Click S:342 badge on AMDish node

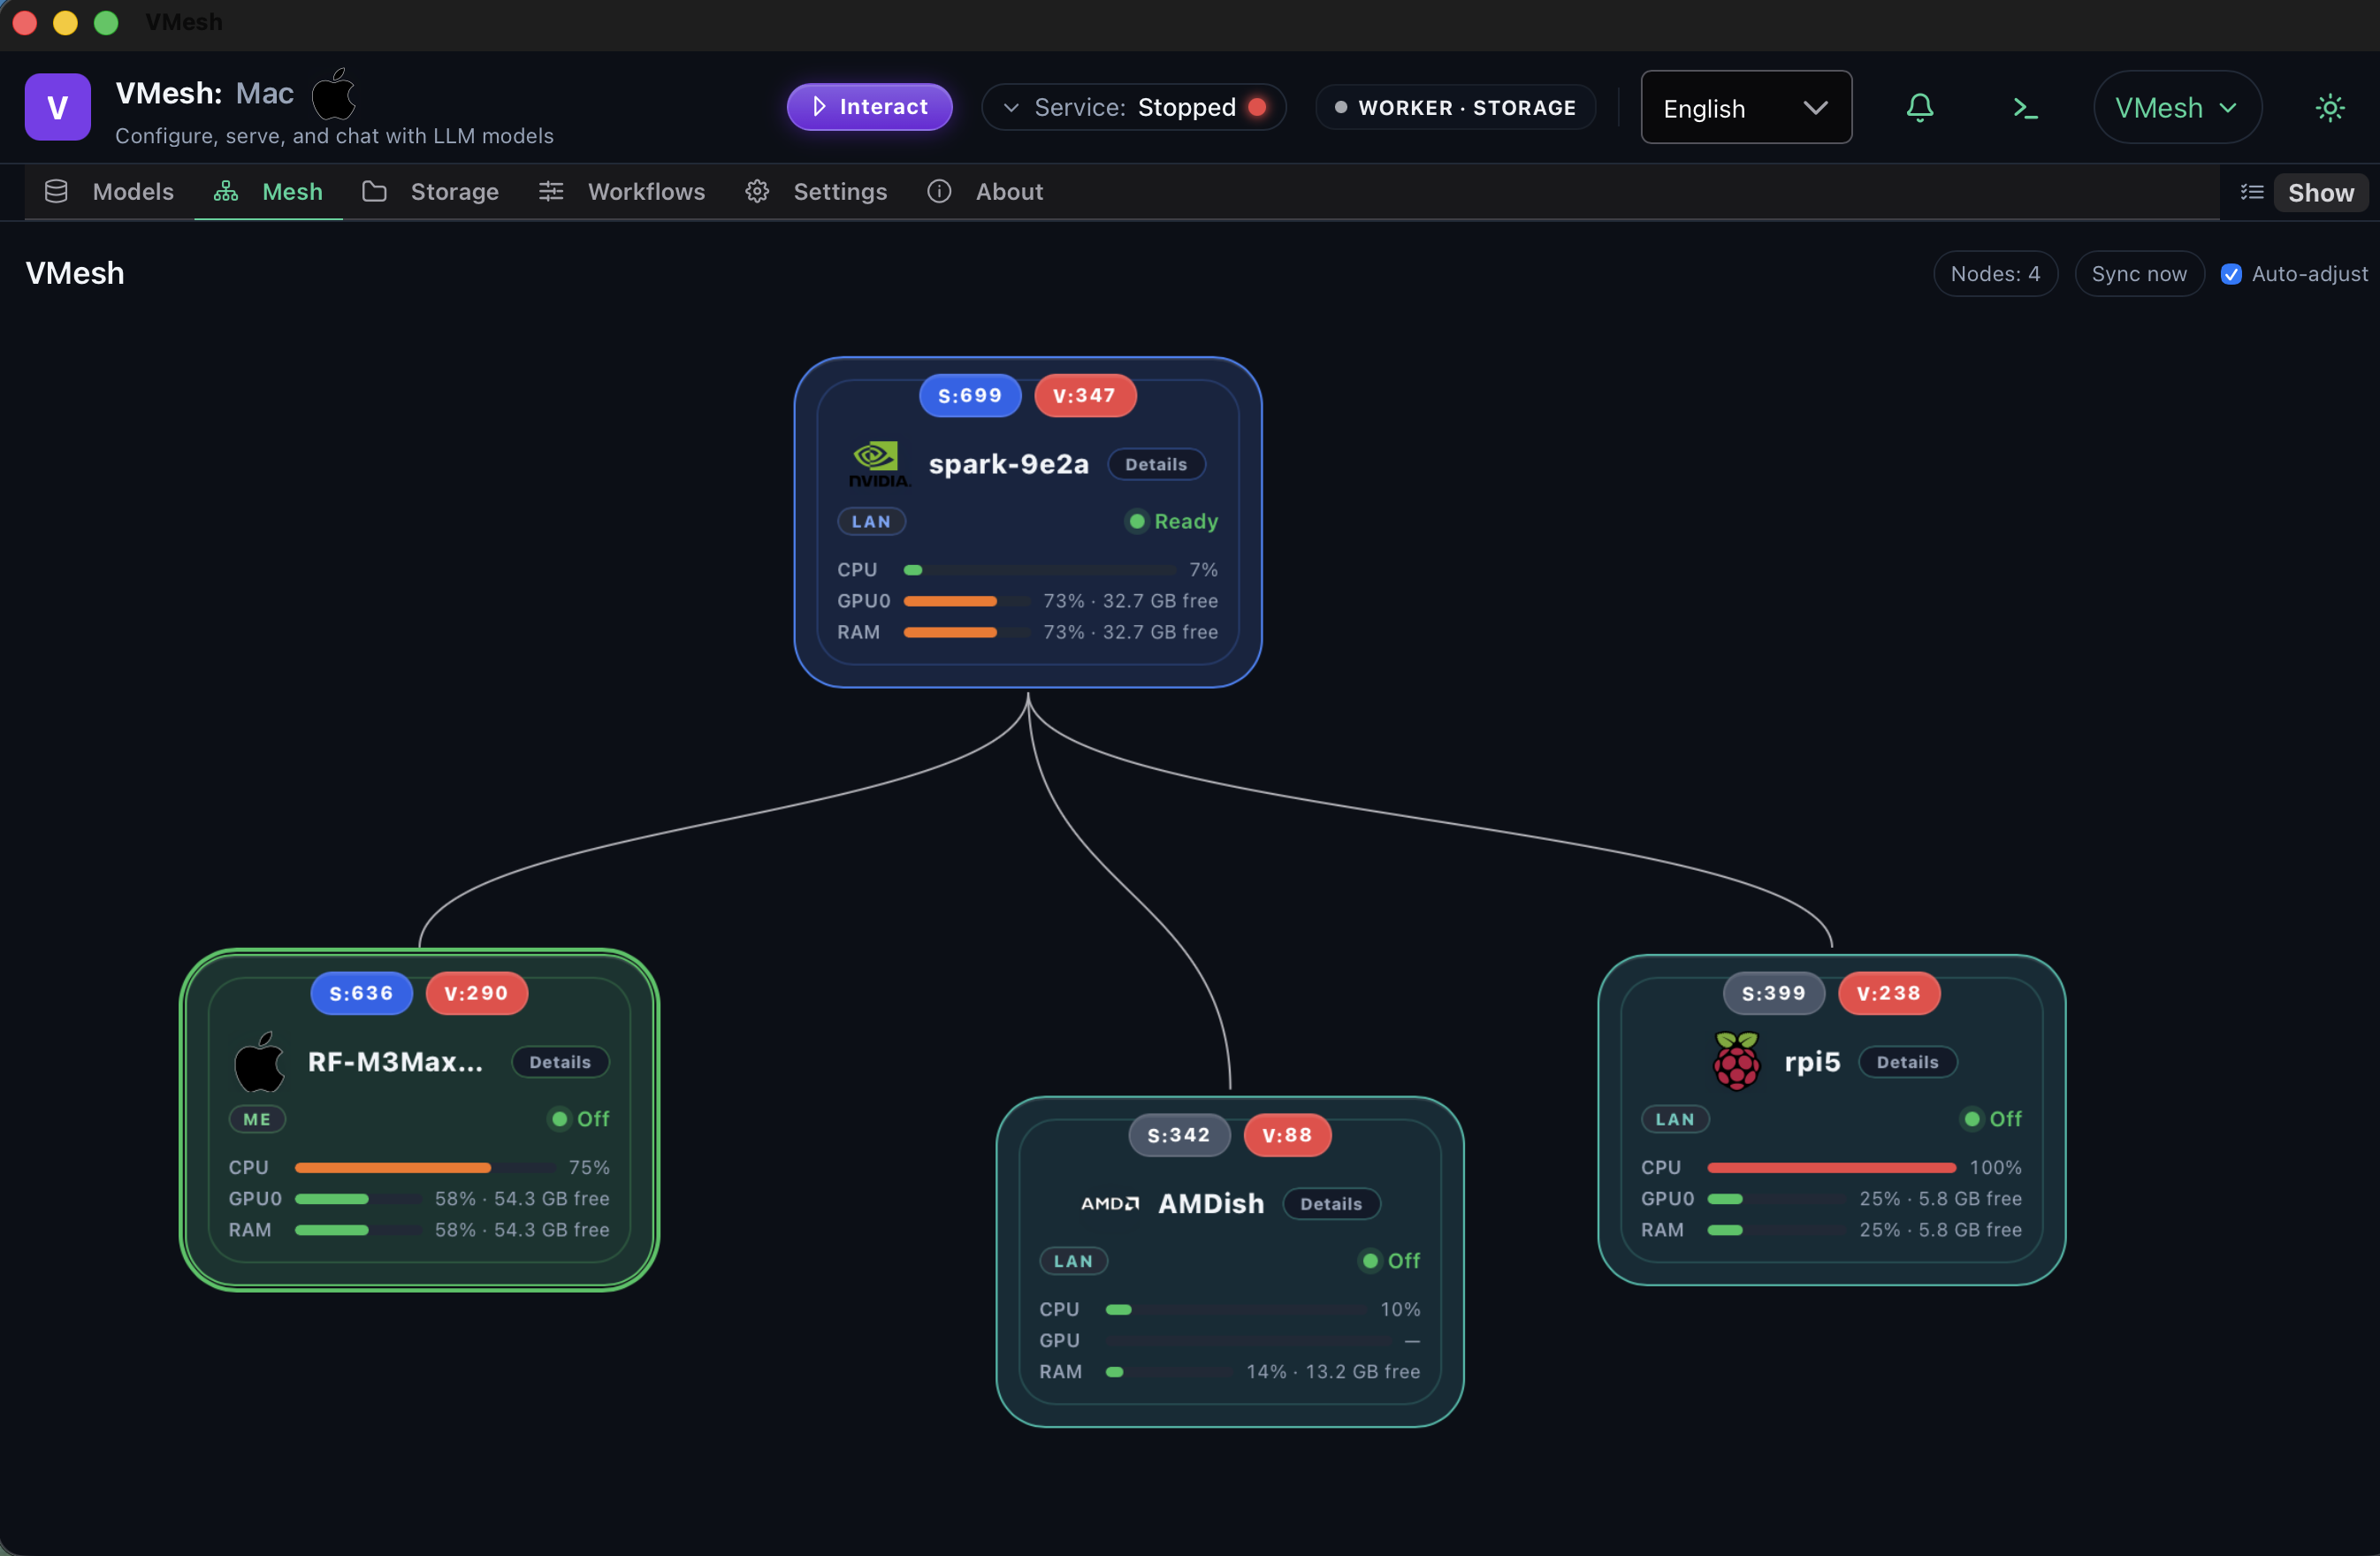point(1179,1136)
